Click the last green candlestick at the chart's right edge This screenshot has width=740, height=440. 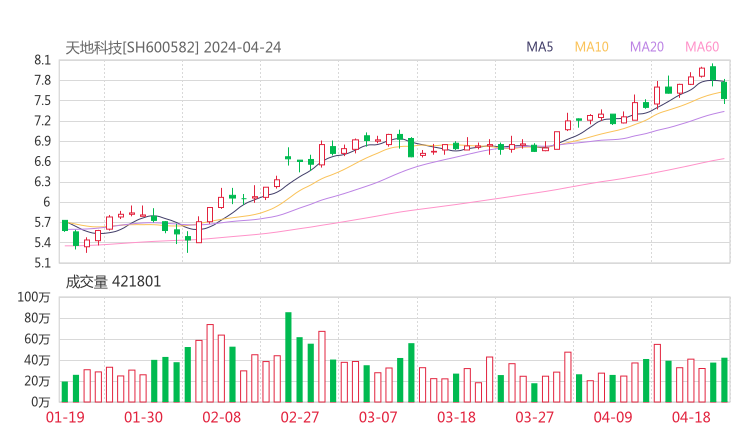724,90
